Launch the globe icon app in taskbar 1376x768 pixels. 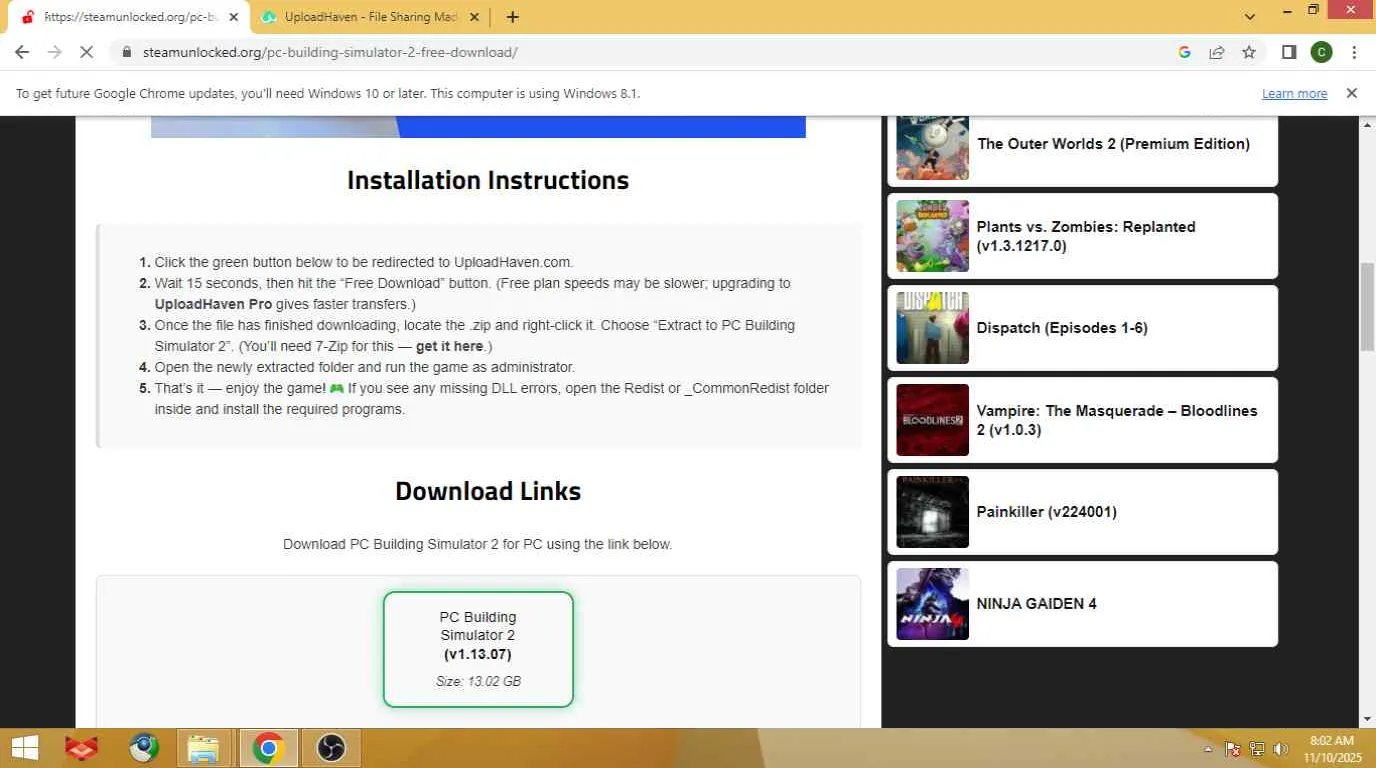pos(144,748)
